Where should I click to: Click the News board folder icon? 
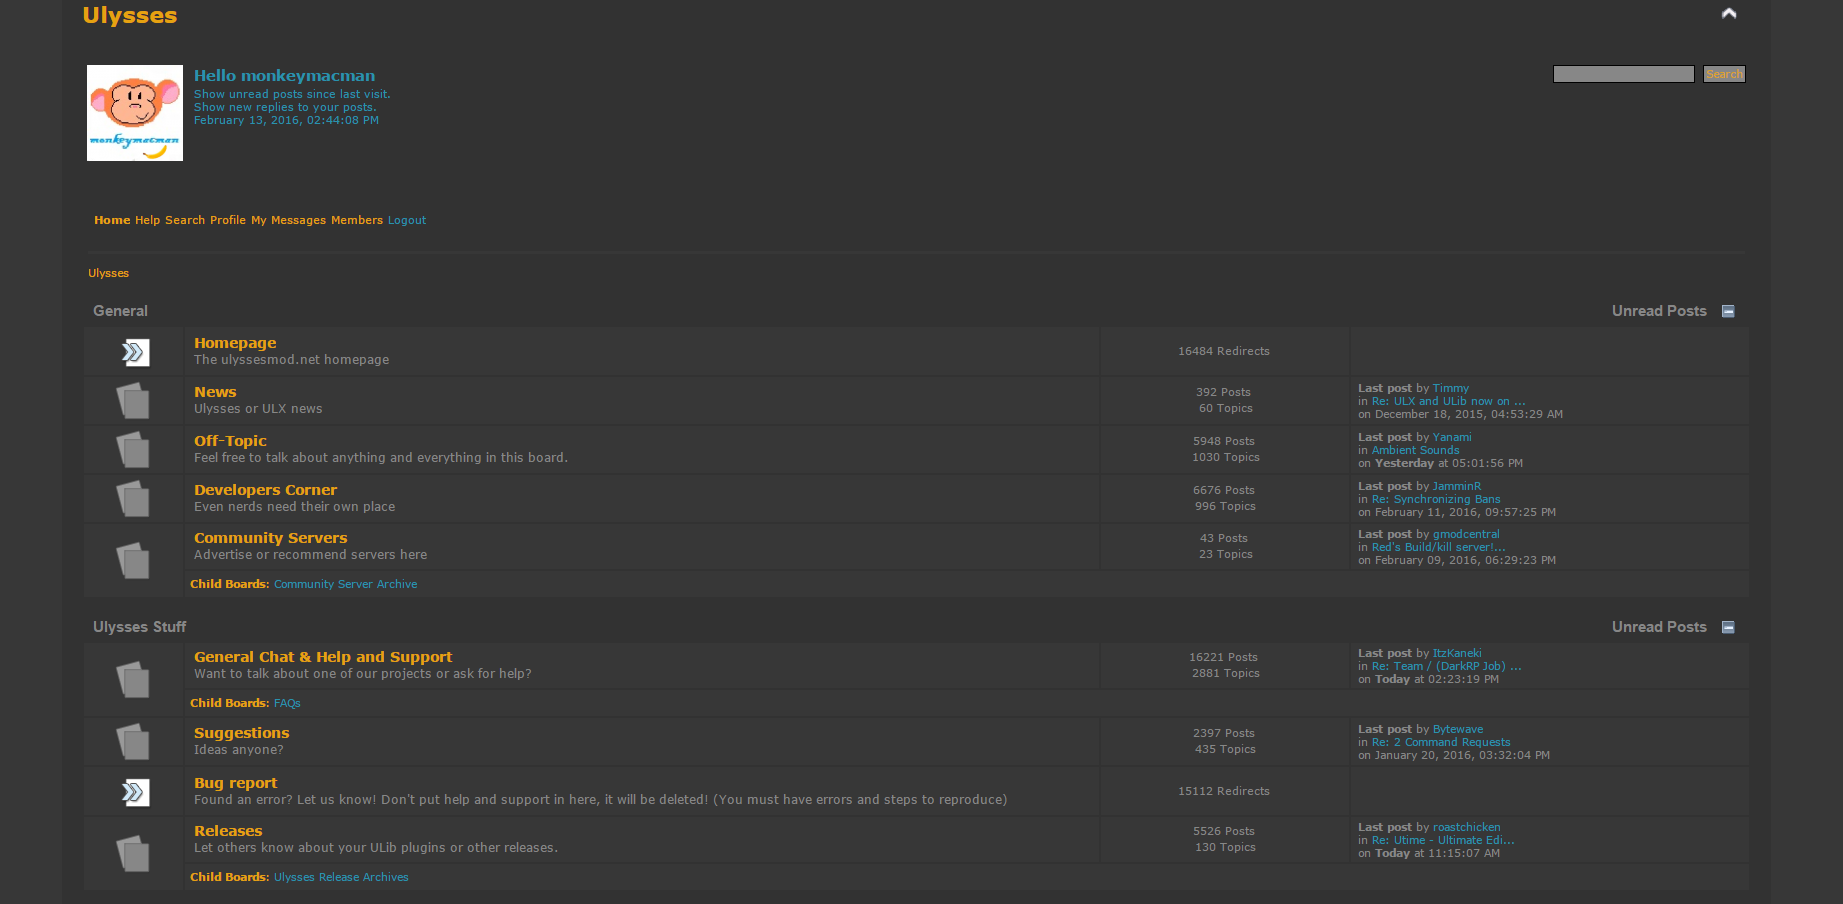(x=134, y=400)
